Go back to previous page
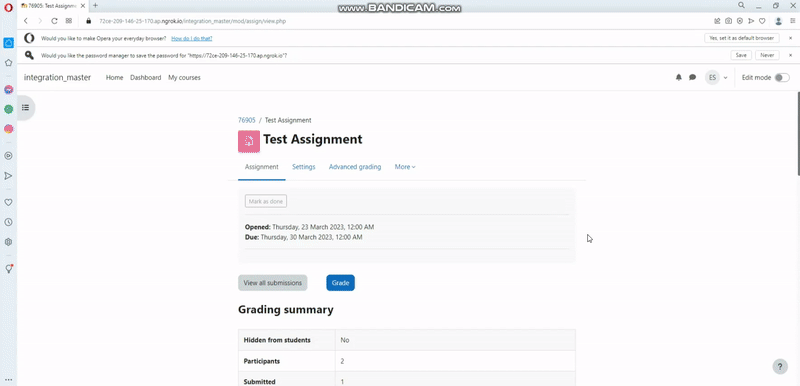 26,21
